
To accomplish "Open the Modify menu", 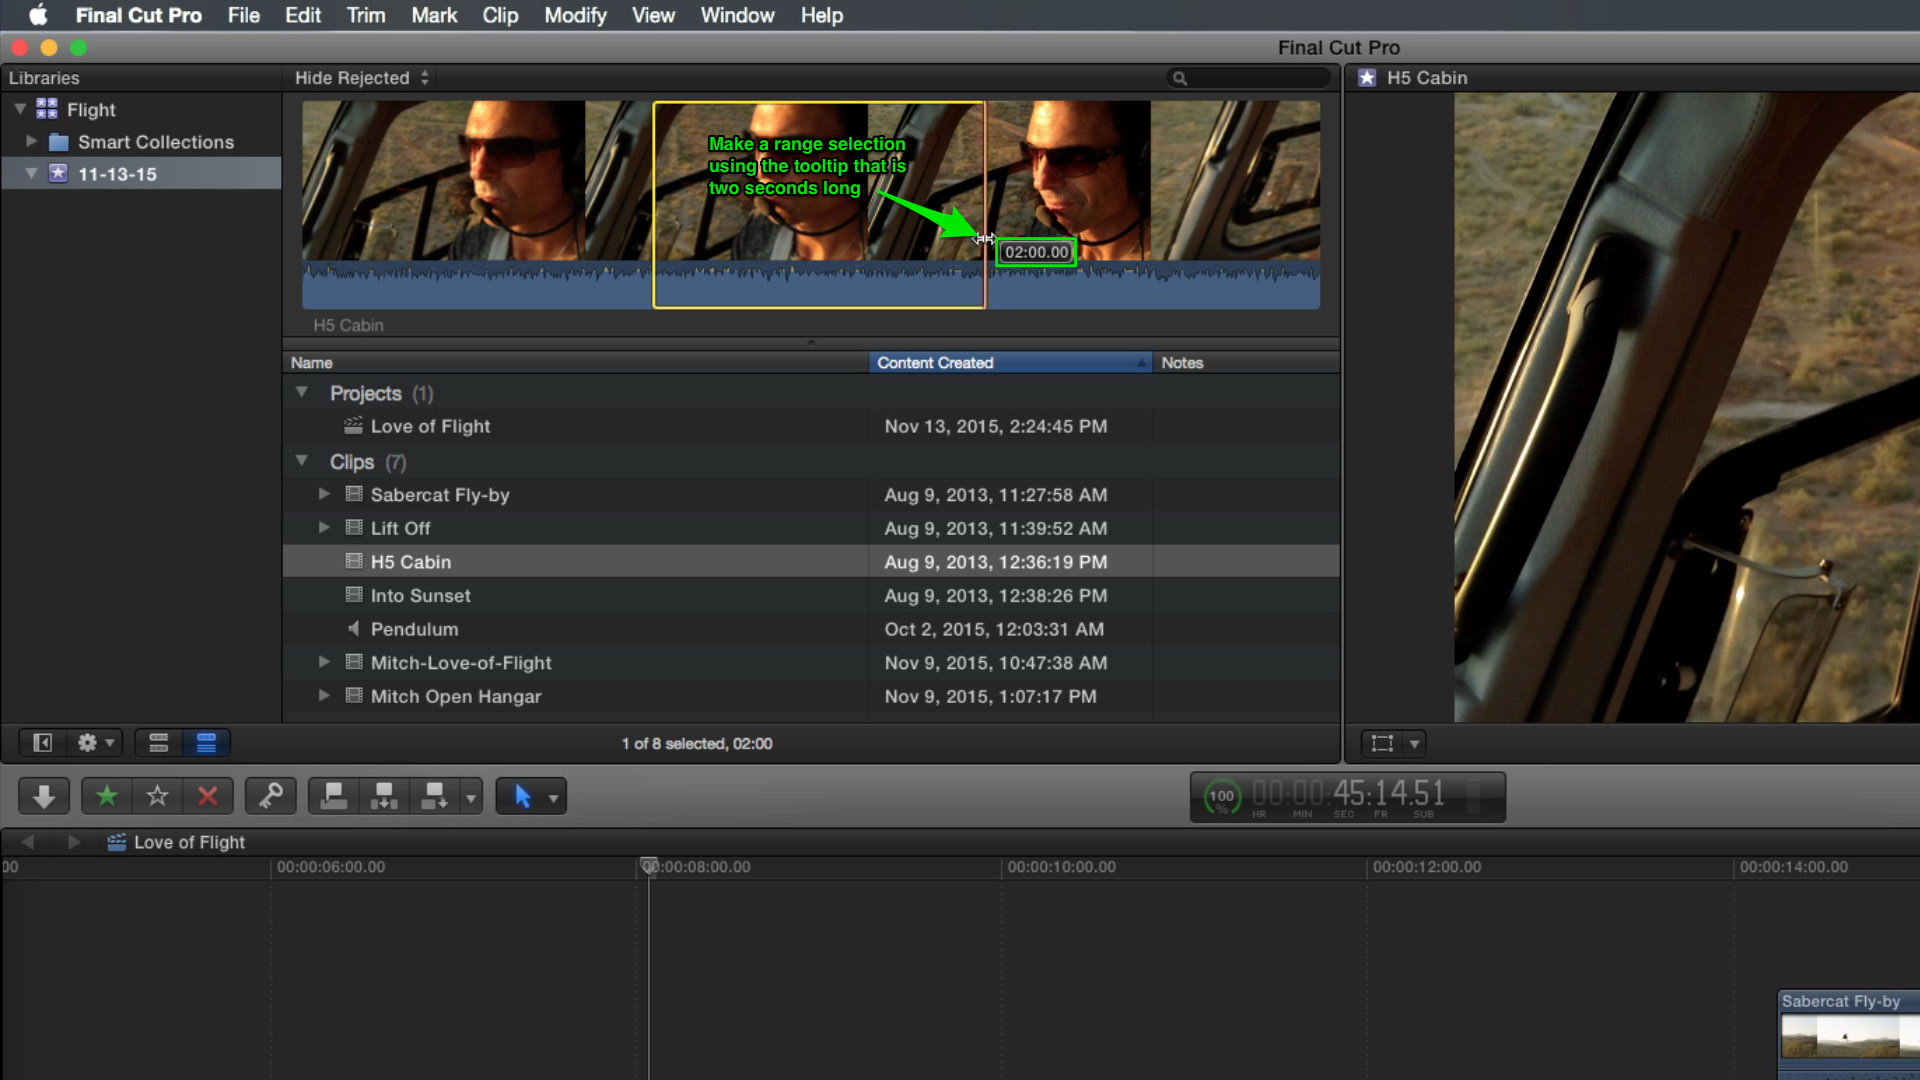I will point(575,15).
